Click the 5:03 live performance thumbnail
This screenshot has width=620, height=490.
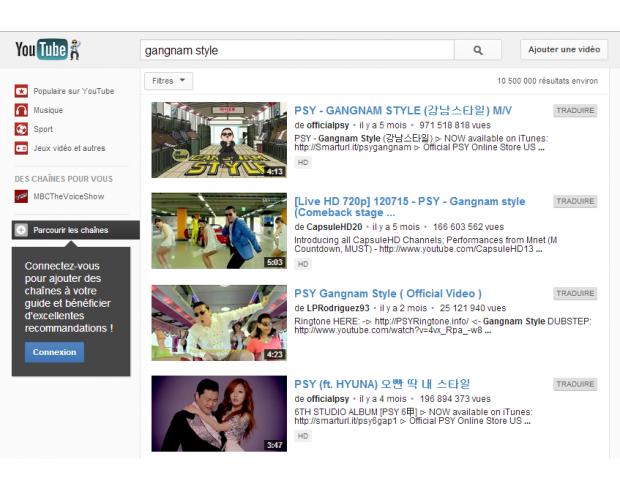219,231
